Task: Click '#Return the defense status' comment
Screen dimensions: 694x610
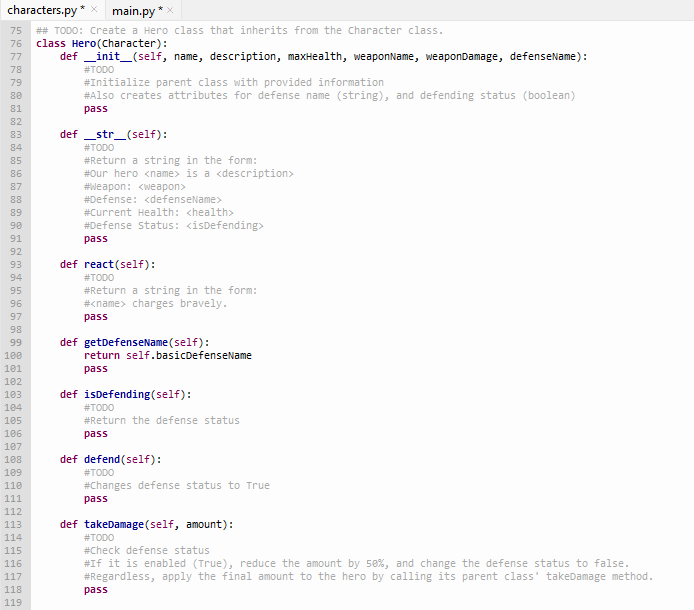Action: click(x=162, y=421)
